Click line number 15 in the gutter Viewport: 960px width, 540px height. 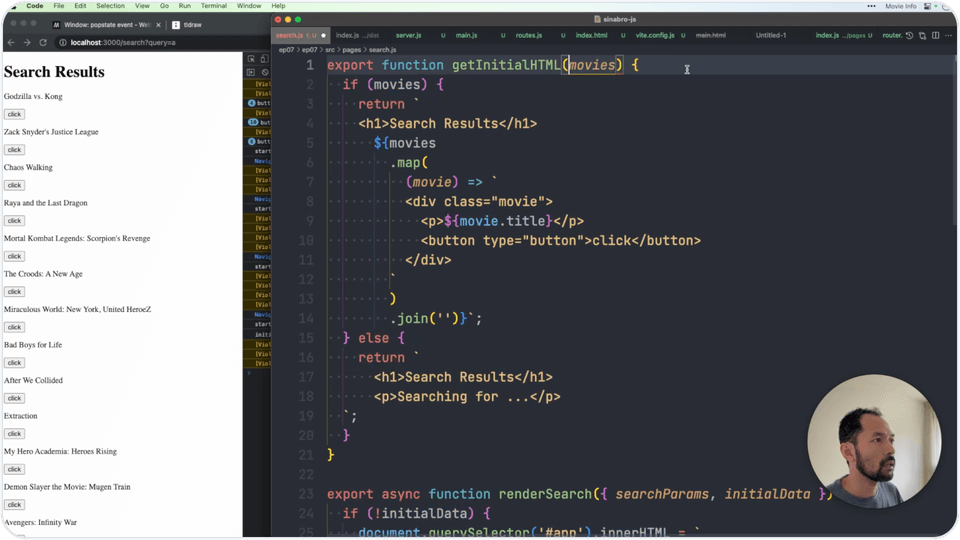coord(306,338)
